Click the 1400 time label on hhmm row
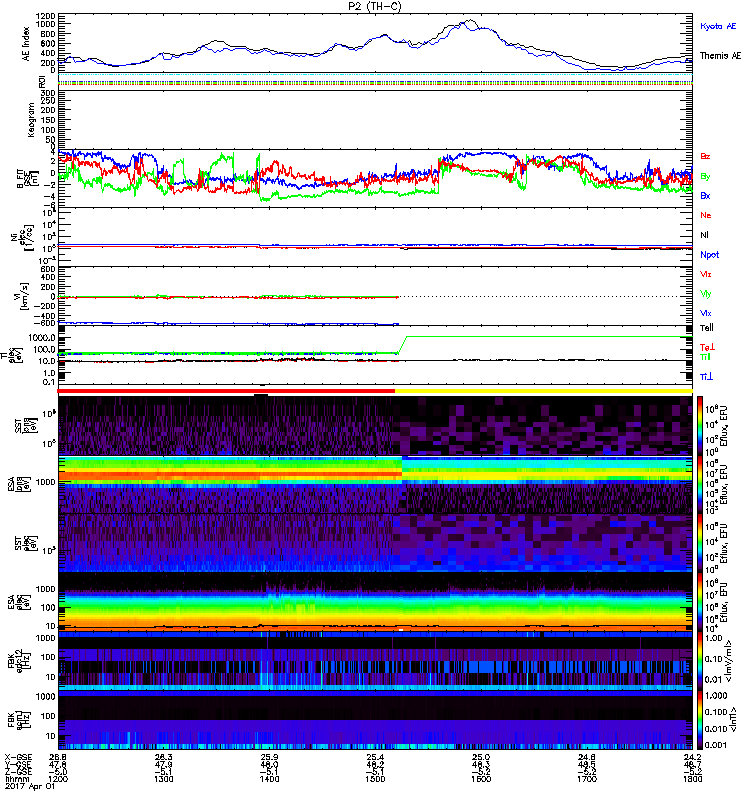Image resolution: width=750 pixels, height=800 pixels. point(269,779)
